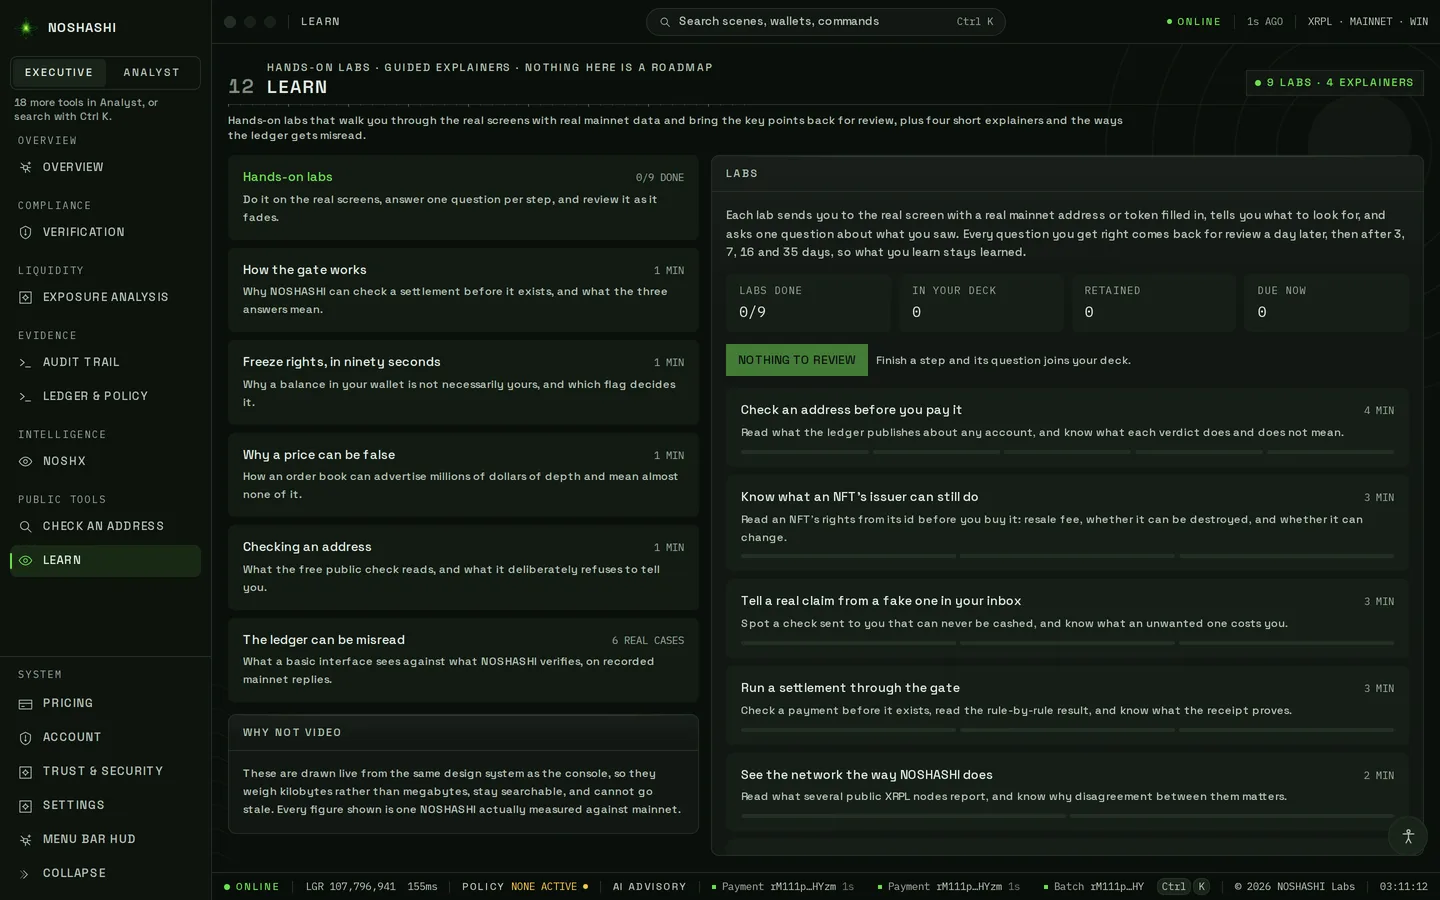Click the search scenes, wallets, commands field

point(825,22)
